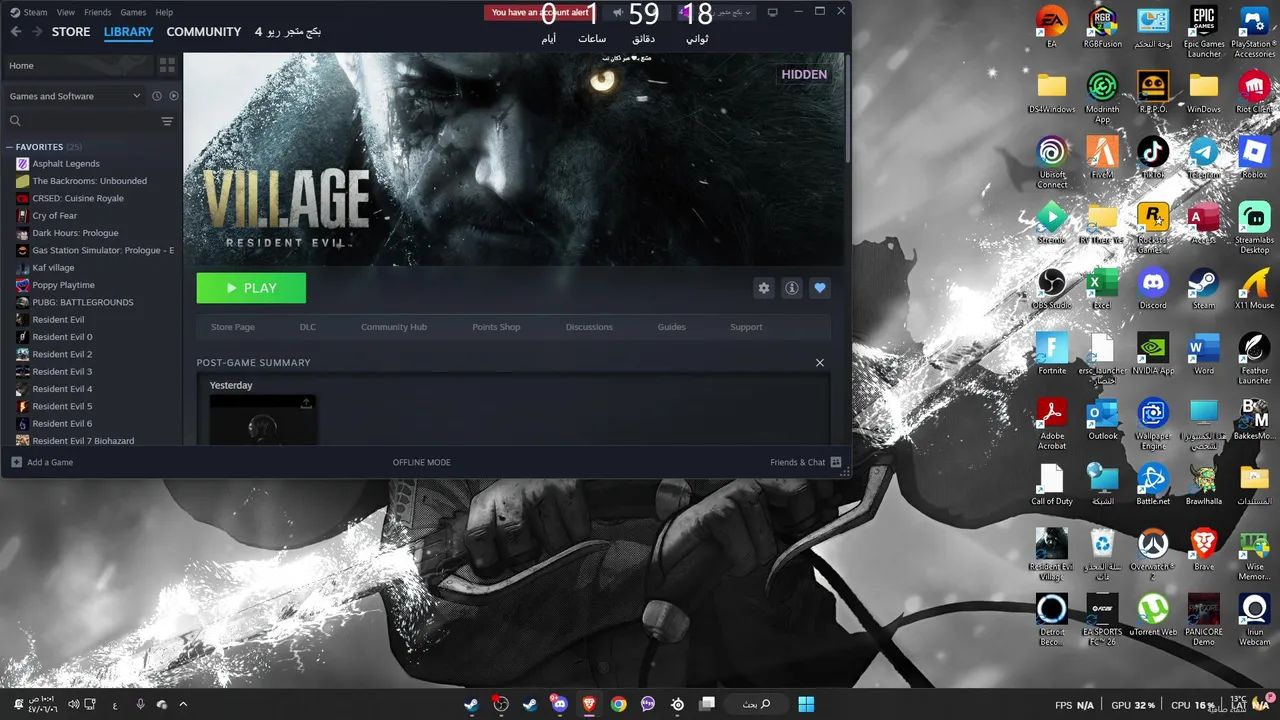Image resolution: width=1280 pixels, height=720 pixels.
Task: Open the library advanced filter icon
Action: [x=167, y=121]
